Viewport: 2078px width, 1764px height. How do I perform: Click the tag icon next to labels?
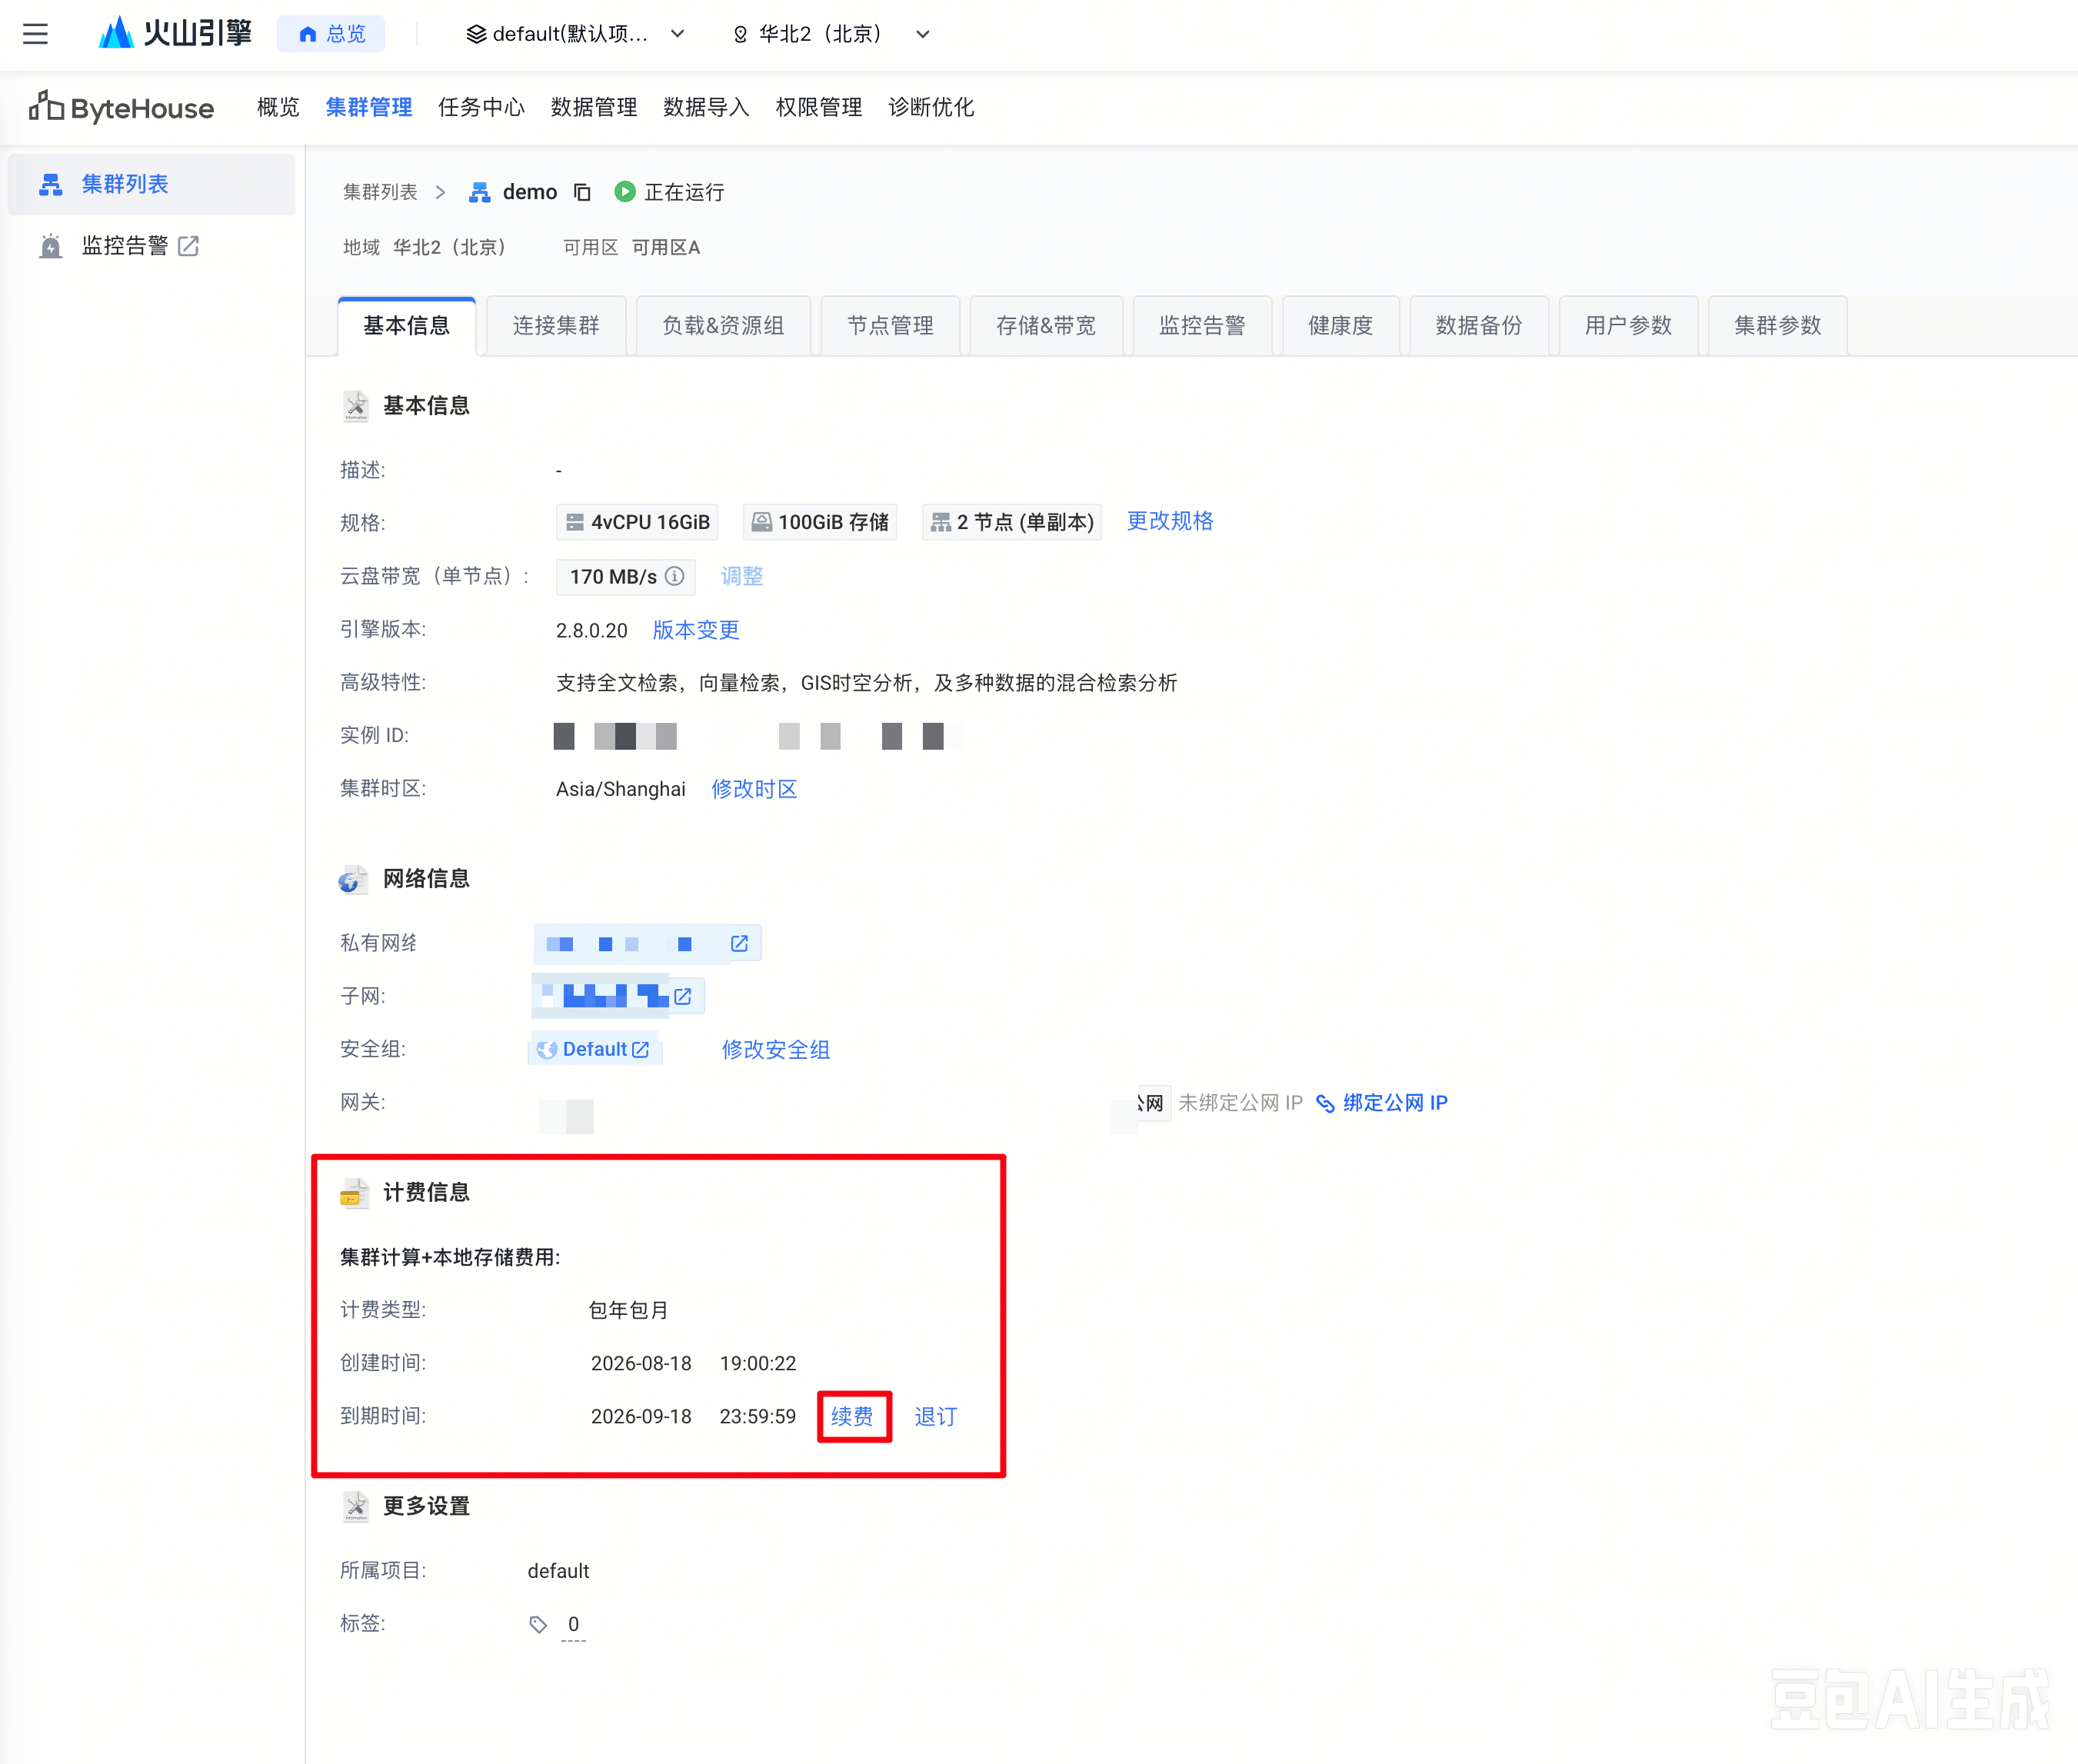(538, 1624)
